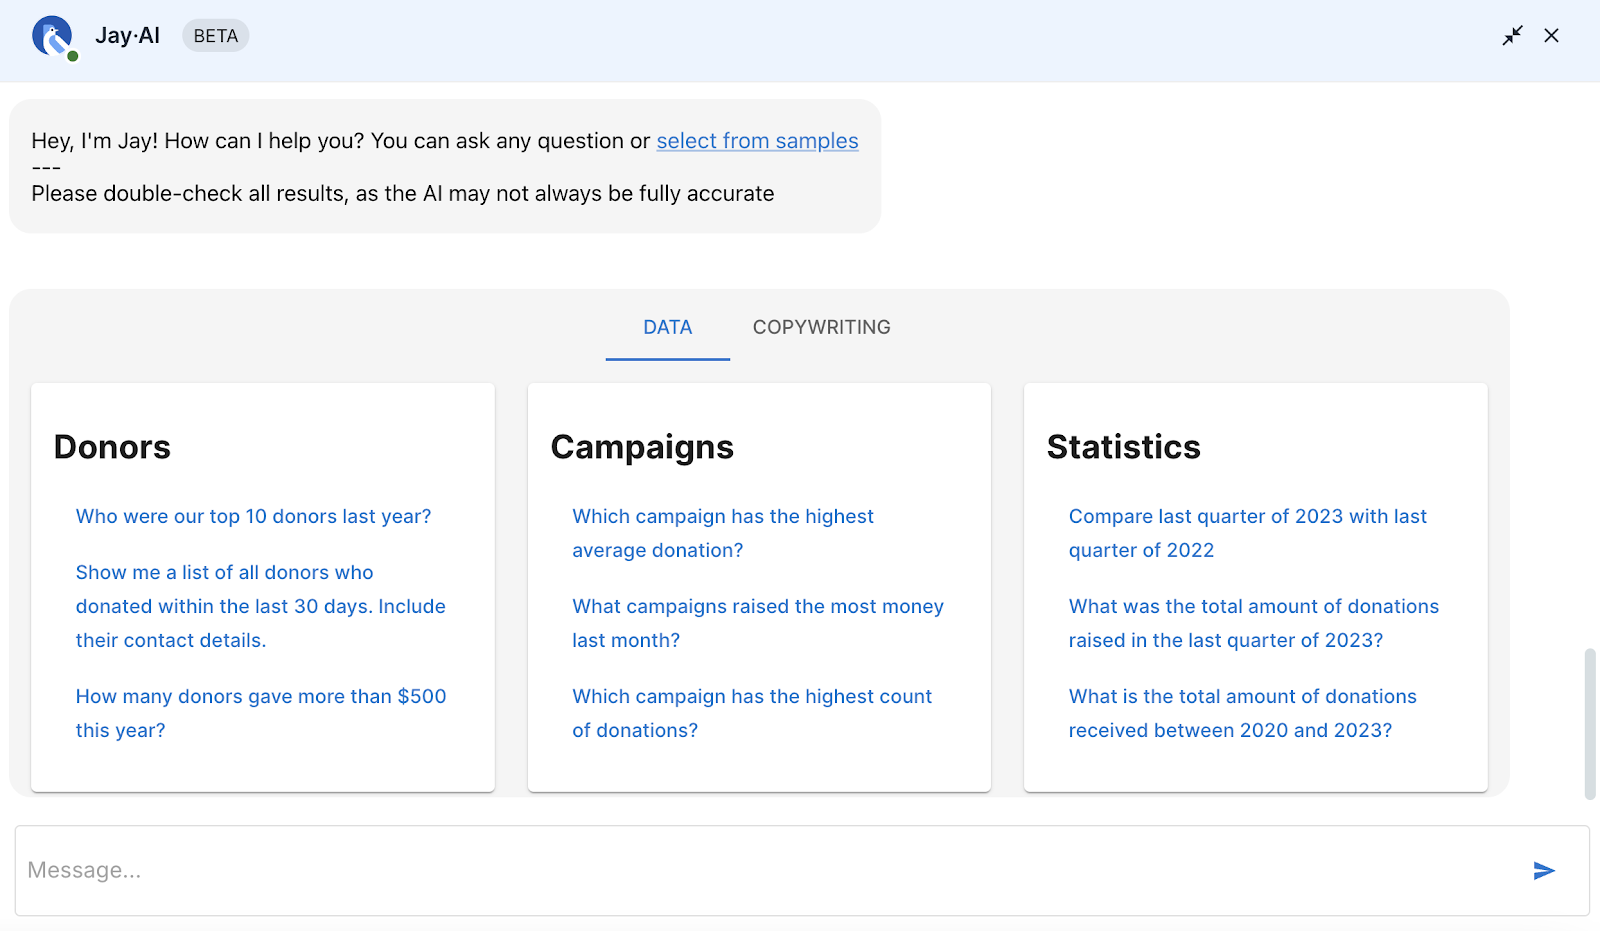
Task: Ask total donations received between 2020 and 2023
Action: [1243, 713]
